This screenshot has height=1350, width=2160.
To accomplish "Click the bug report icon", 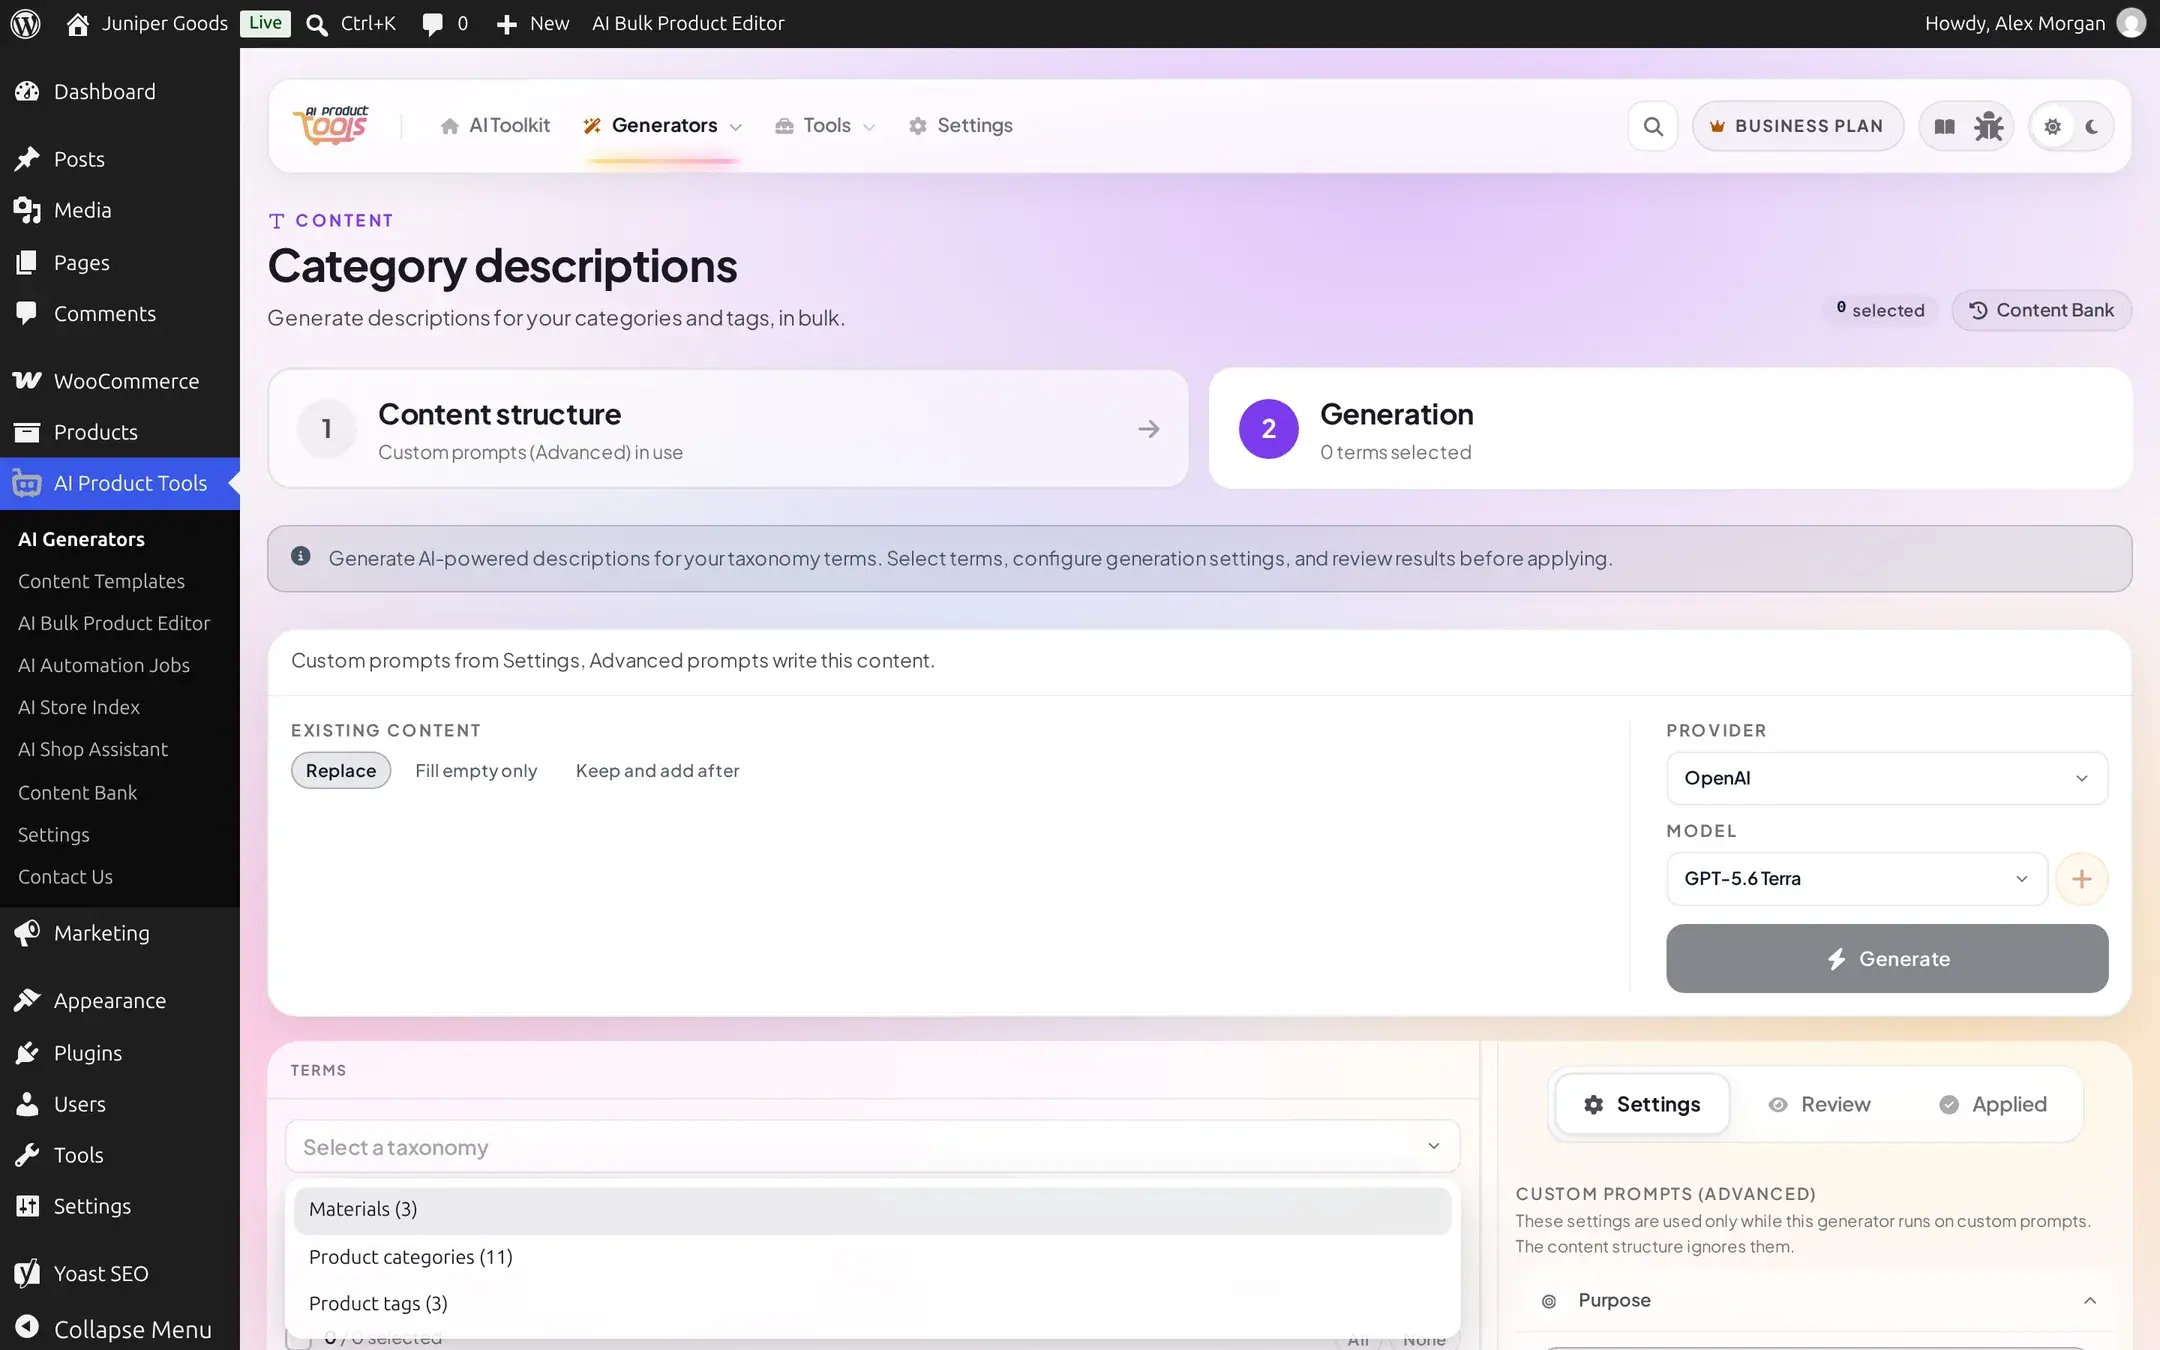I will click(1988, 126).
